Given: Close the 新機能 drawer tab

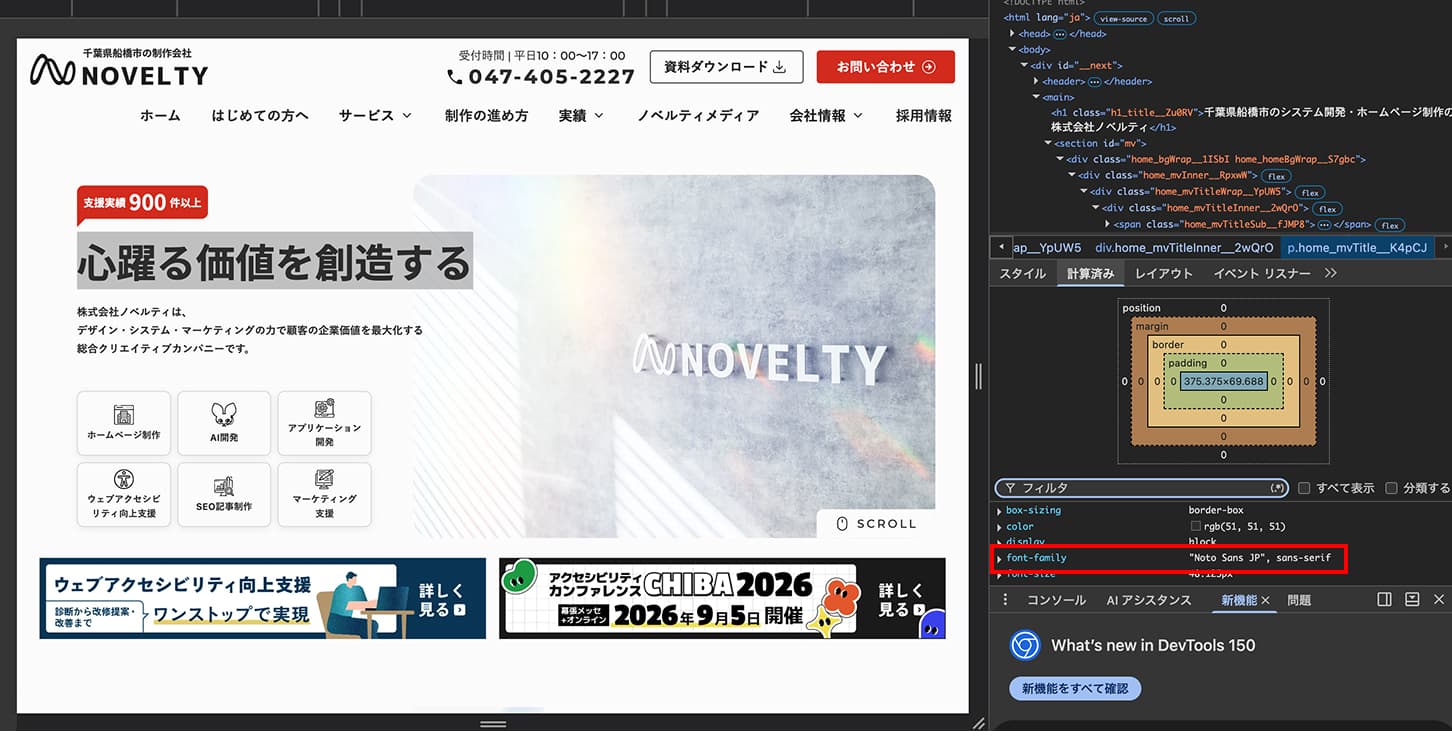Looking at the screenshot, I should [1265, 600].
